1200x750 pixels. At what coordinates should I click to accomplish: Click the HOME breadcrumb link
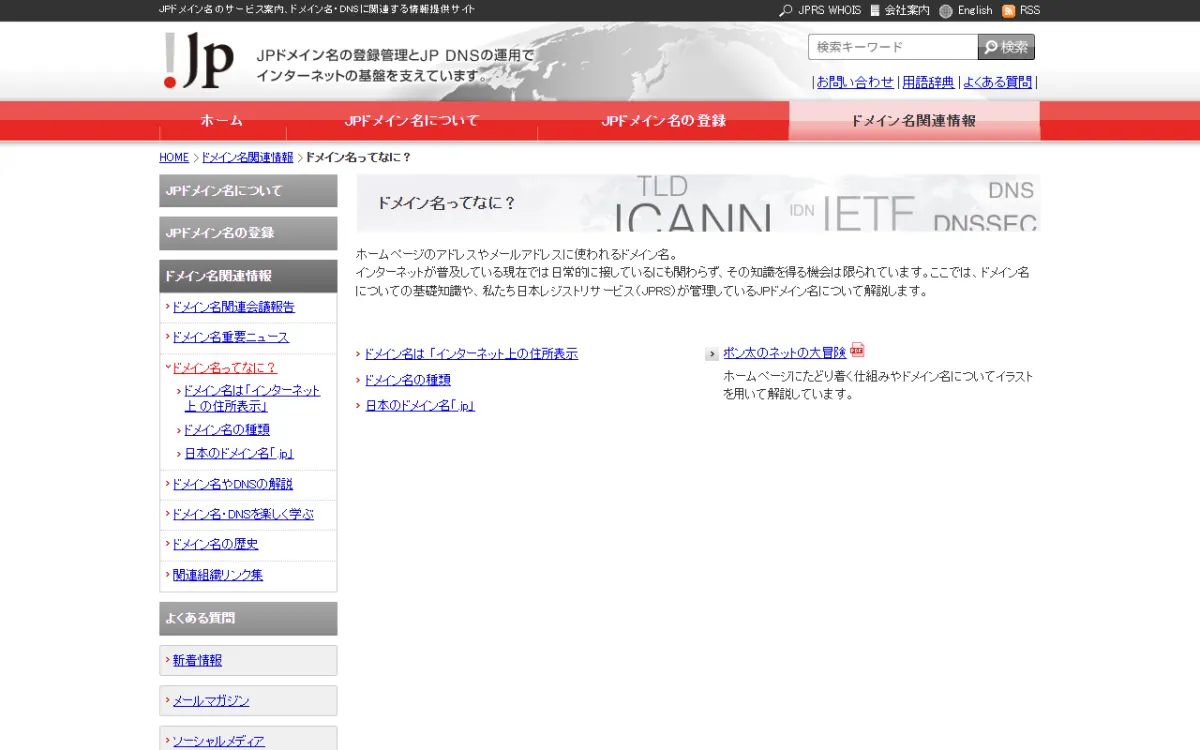(x=174, y=158)
